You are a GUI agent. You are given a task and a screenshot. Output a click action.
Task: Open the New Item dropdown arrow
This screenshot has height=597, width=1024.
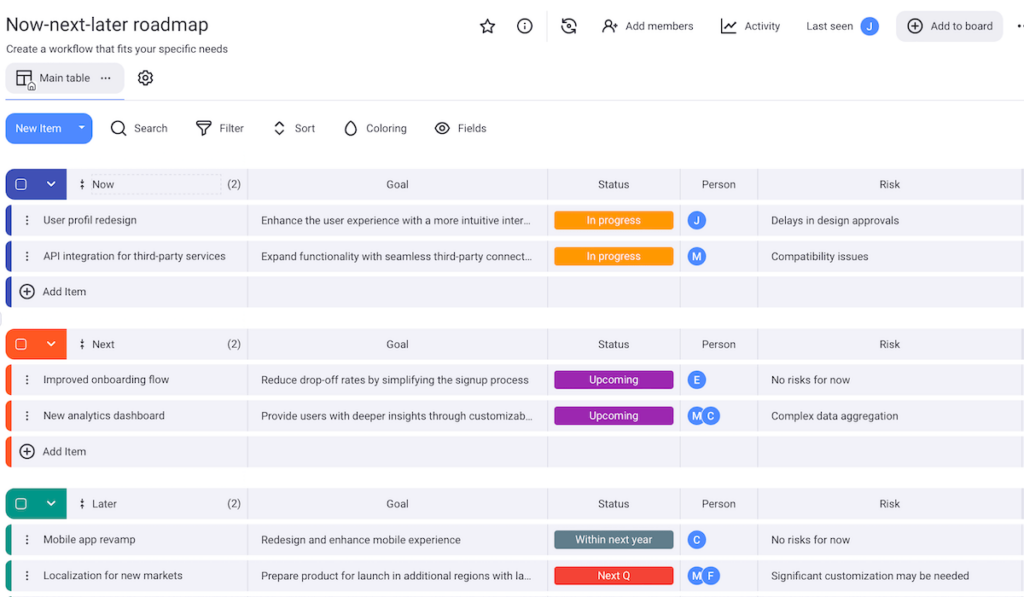[79, 128]
